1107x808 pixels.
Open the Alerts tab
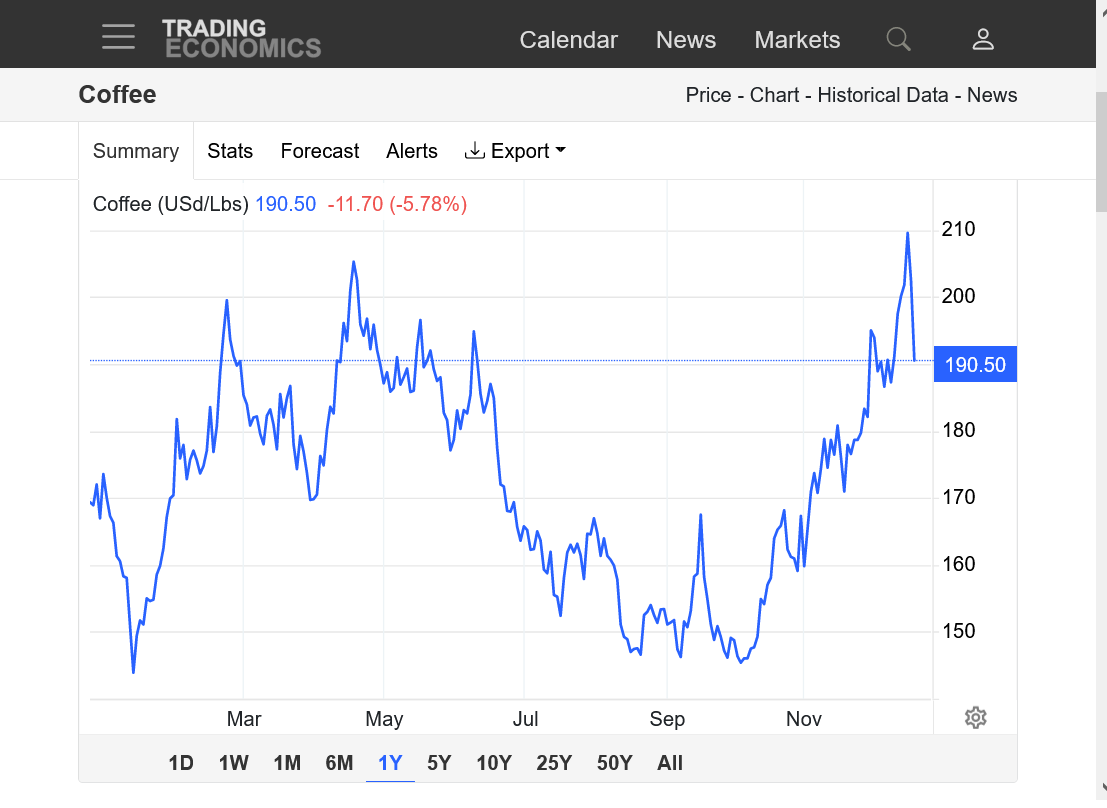point(412,151)
